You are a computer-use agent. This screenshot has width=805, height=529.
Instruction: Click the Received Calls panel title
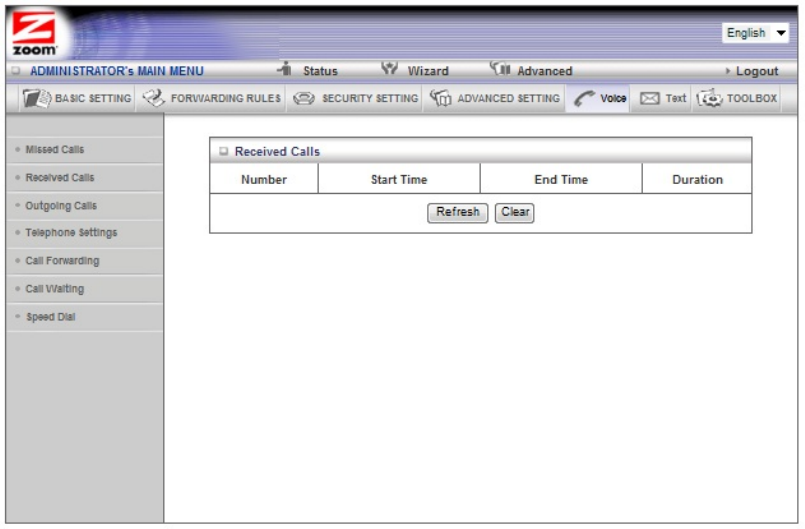click(x=277, y=152)
